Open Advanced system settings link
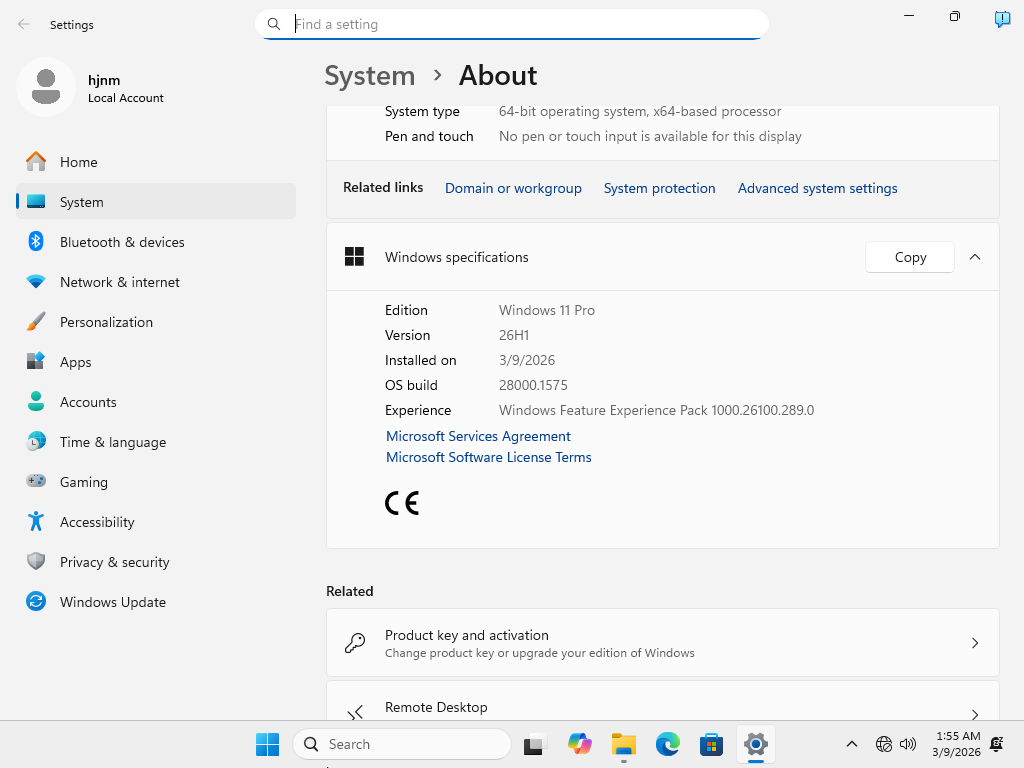This screenshot has height=768, width=1024. click(x=817, y=188)
